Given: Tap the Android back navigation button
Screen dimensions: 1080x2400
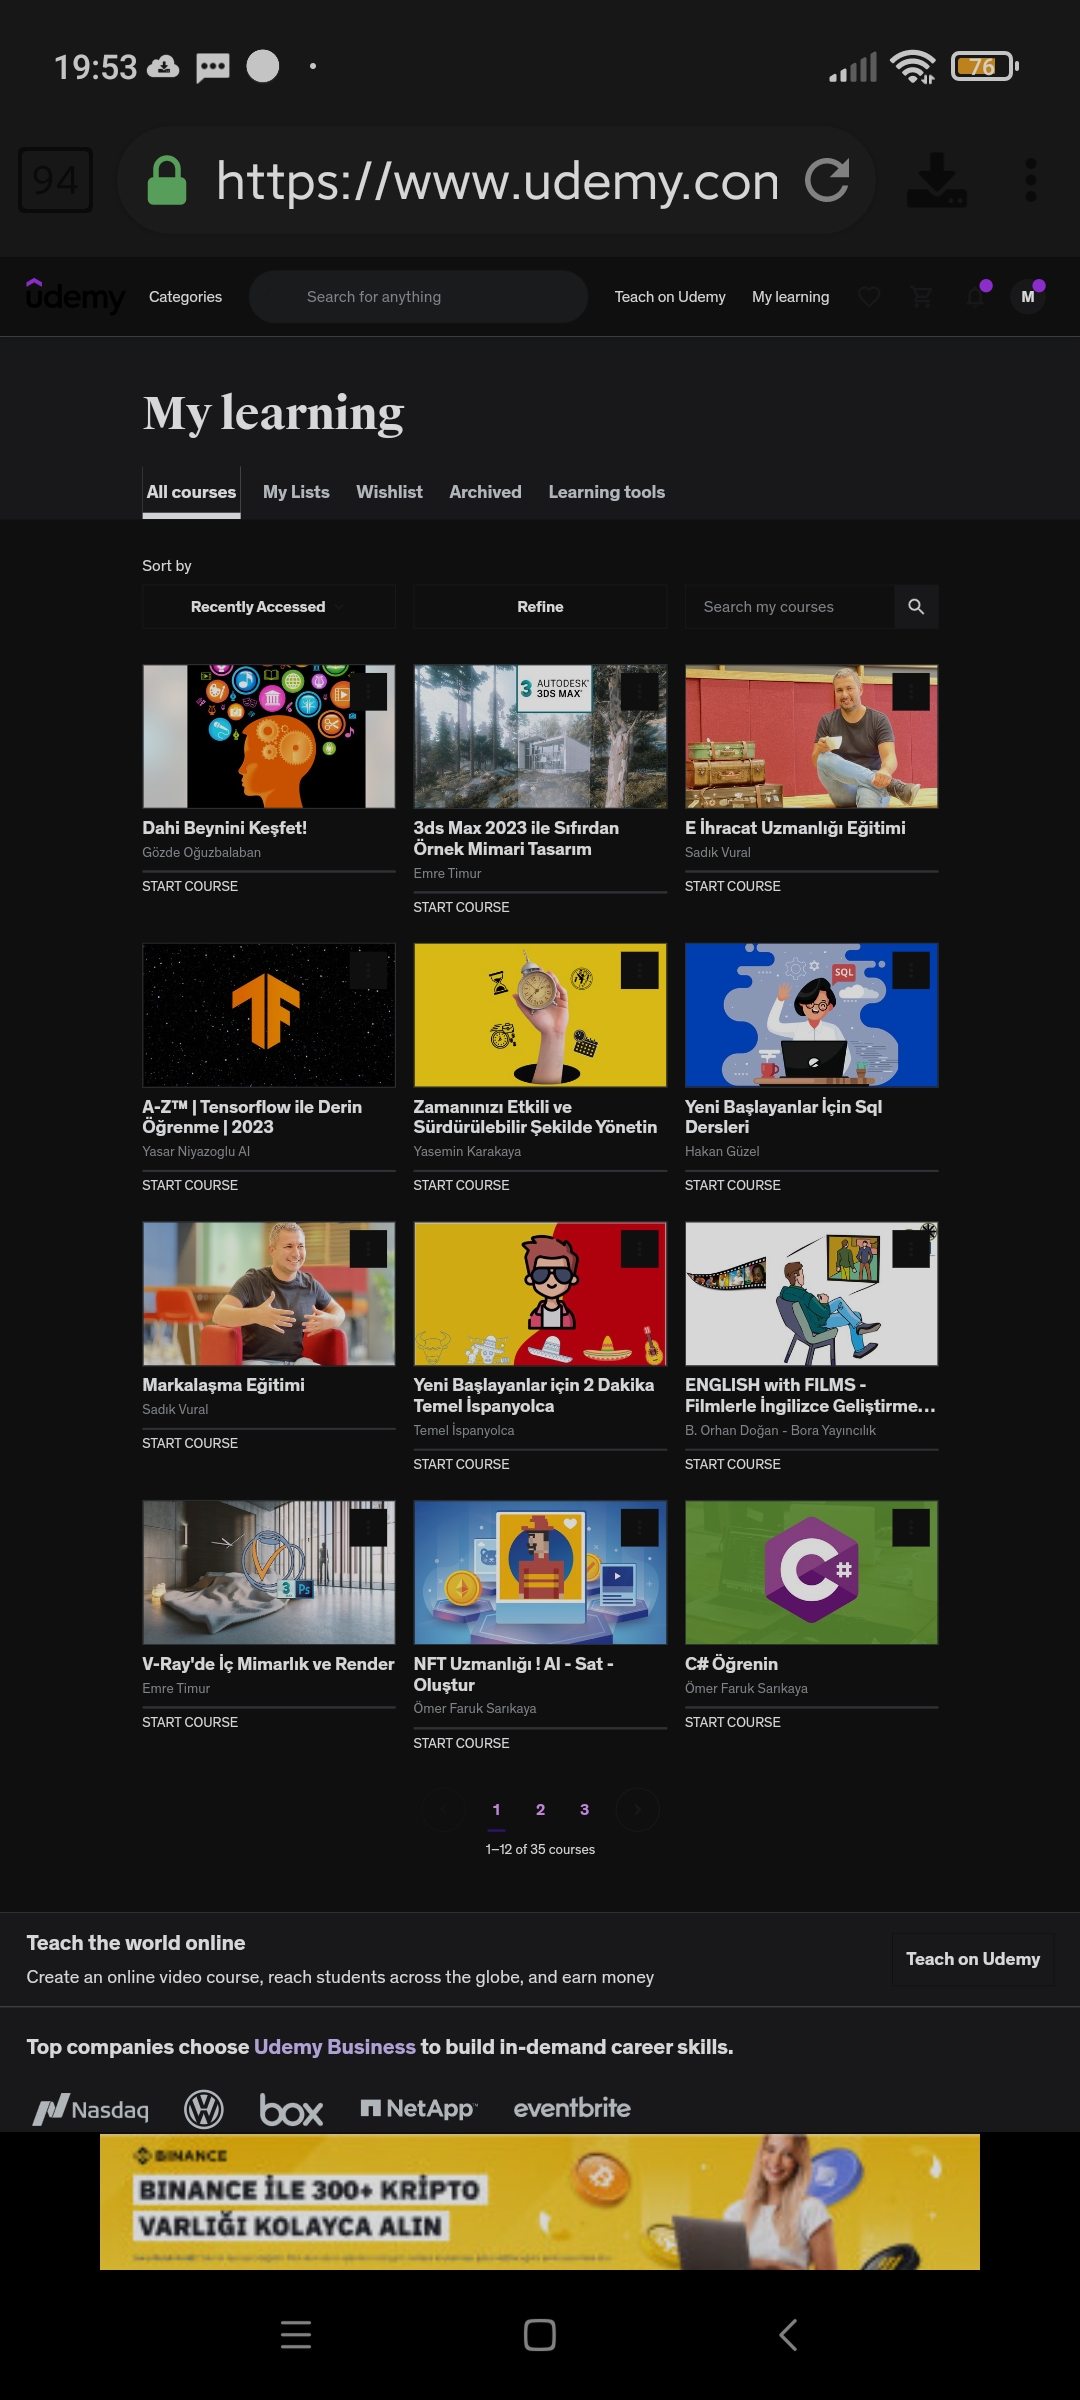Looking at the screenshot, I should (x=788, y=2335).
